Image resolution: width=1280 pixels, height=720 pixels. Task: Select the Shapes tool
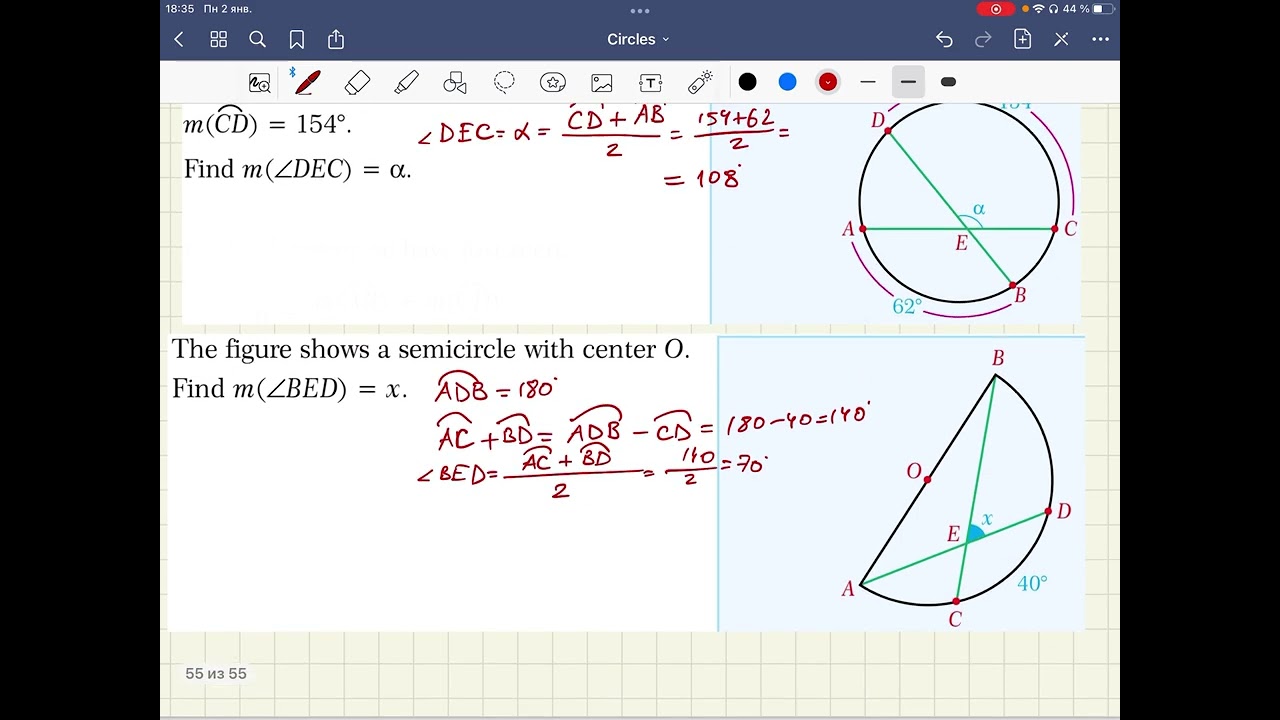455,82
